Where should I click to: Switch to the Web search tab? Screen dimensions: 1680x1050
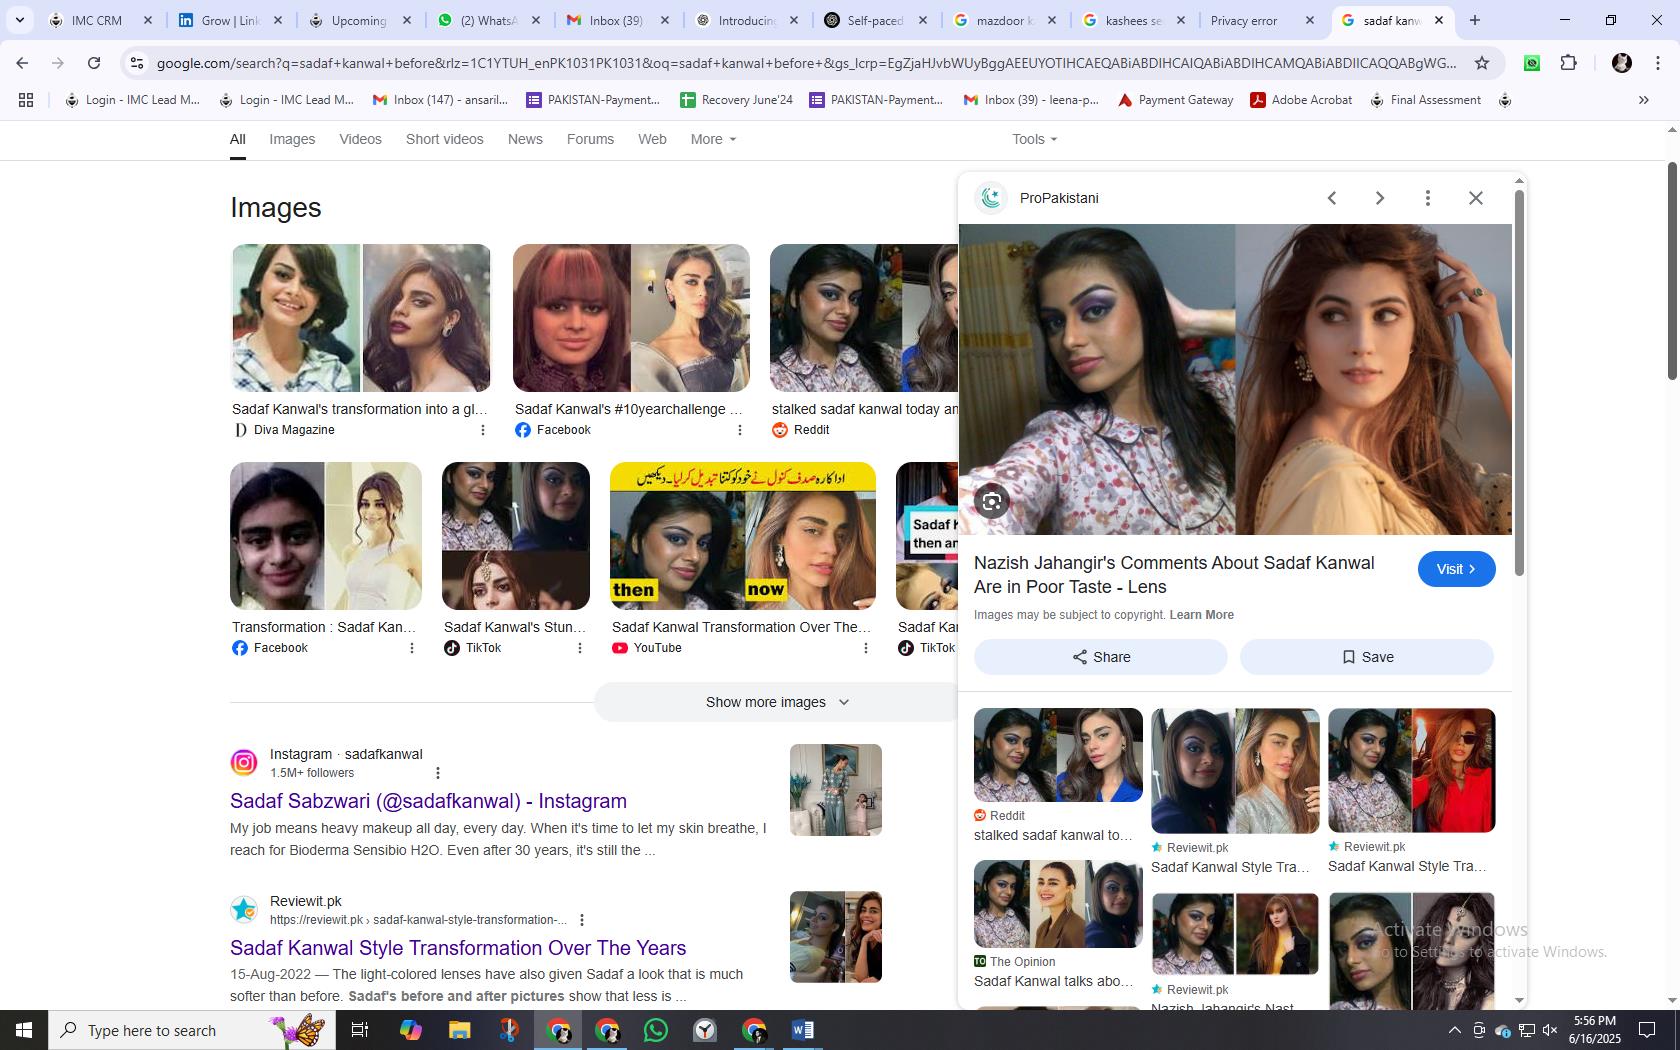[652, 139]
